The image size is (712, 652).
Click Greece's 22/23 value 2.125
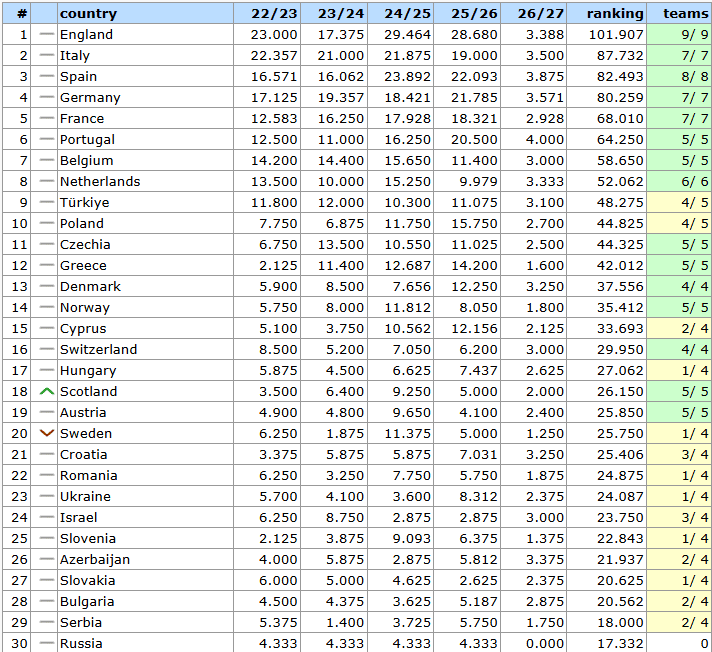(278, 266)
